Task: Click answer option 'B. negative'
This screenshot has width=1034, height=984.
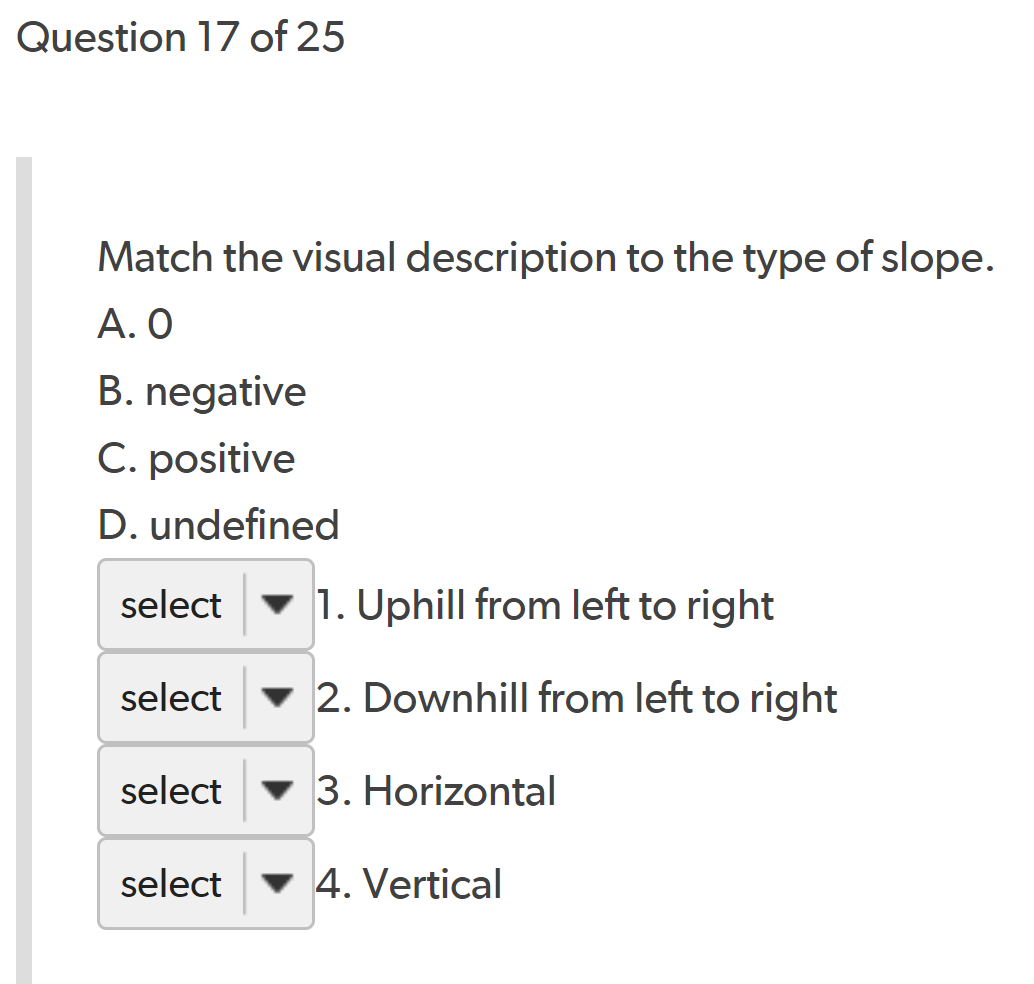Action: (202, 392)
